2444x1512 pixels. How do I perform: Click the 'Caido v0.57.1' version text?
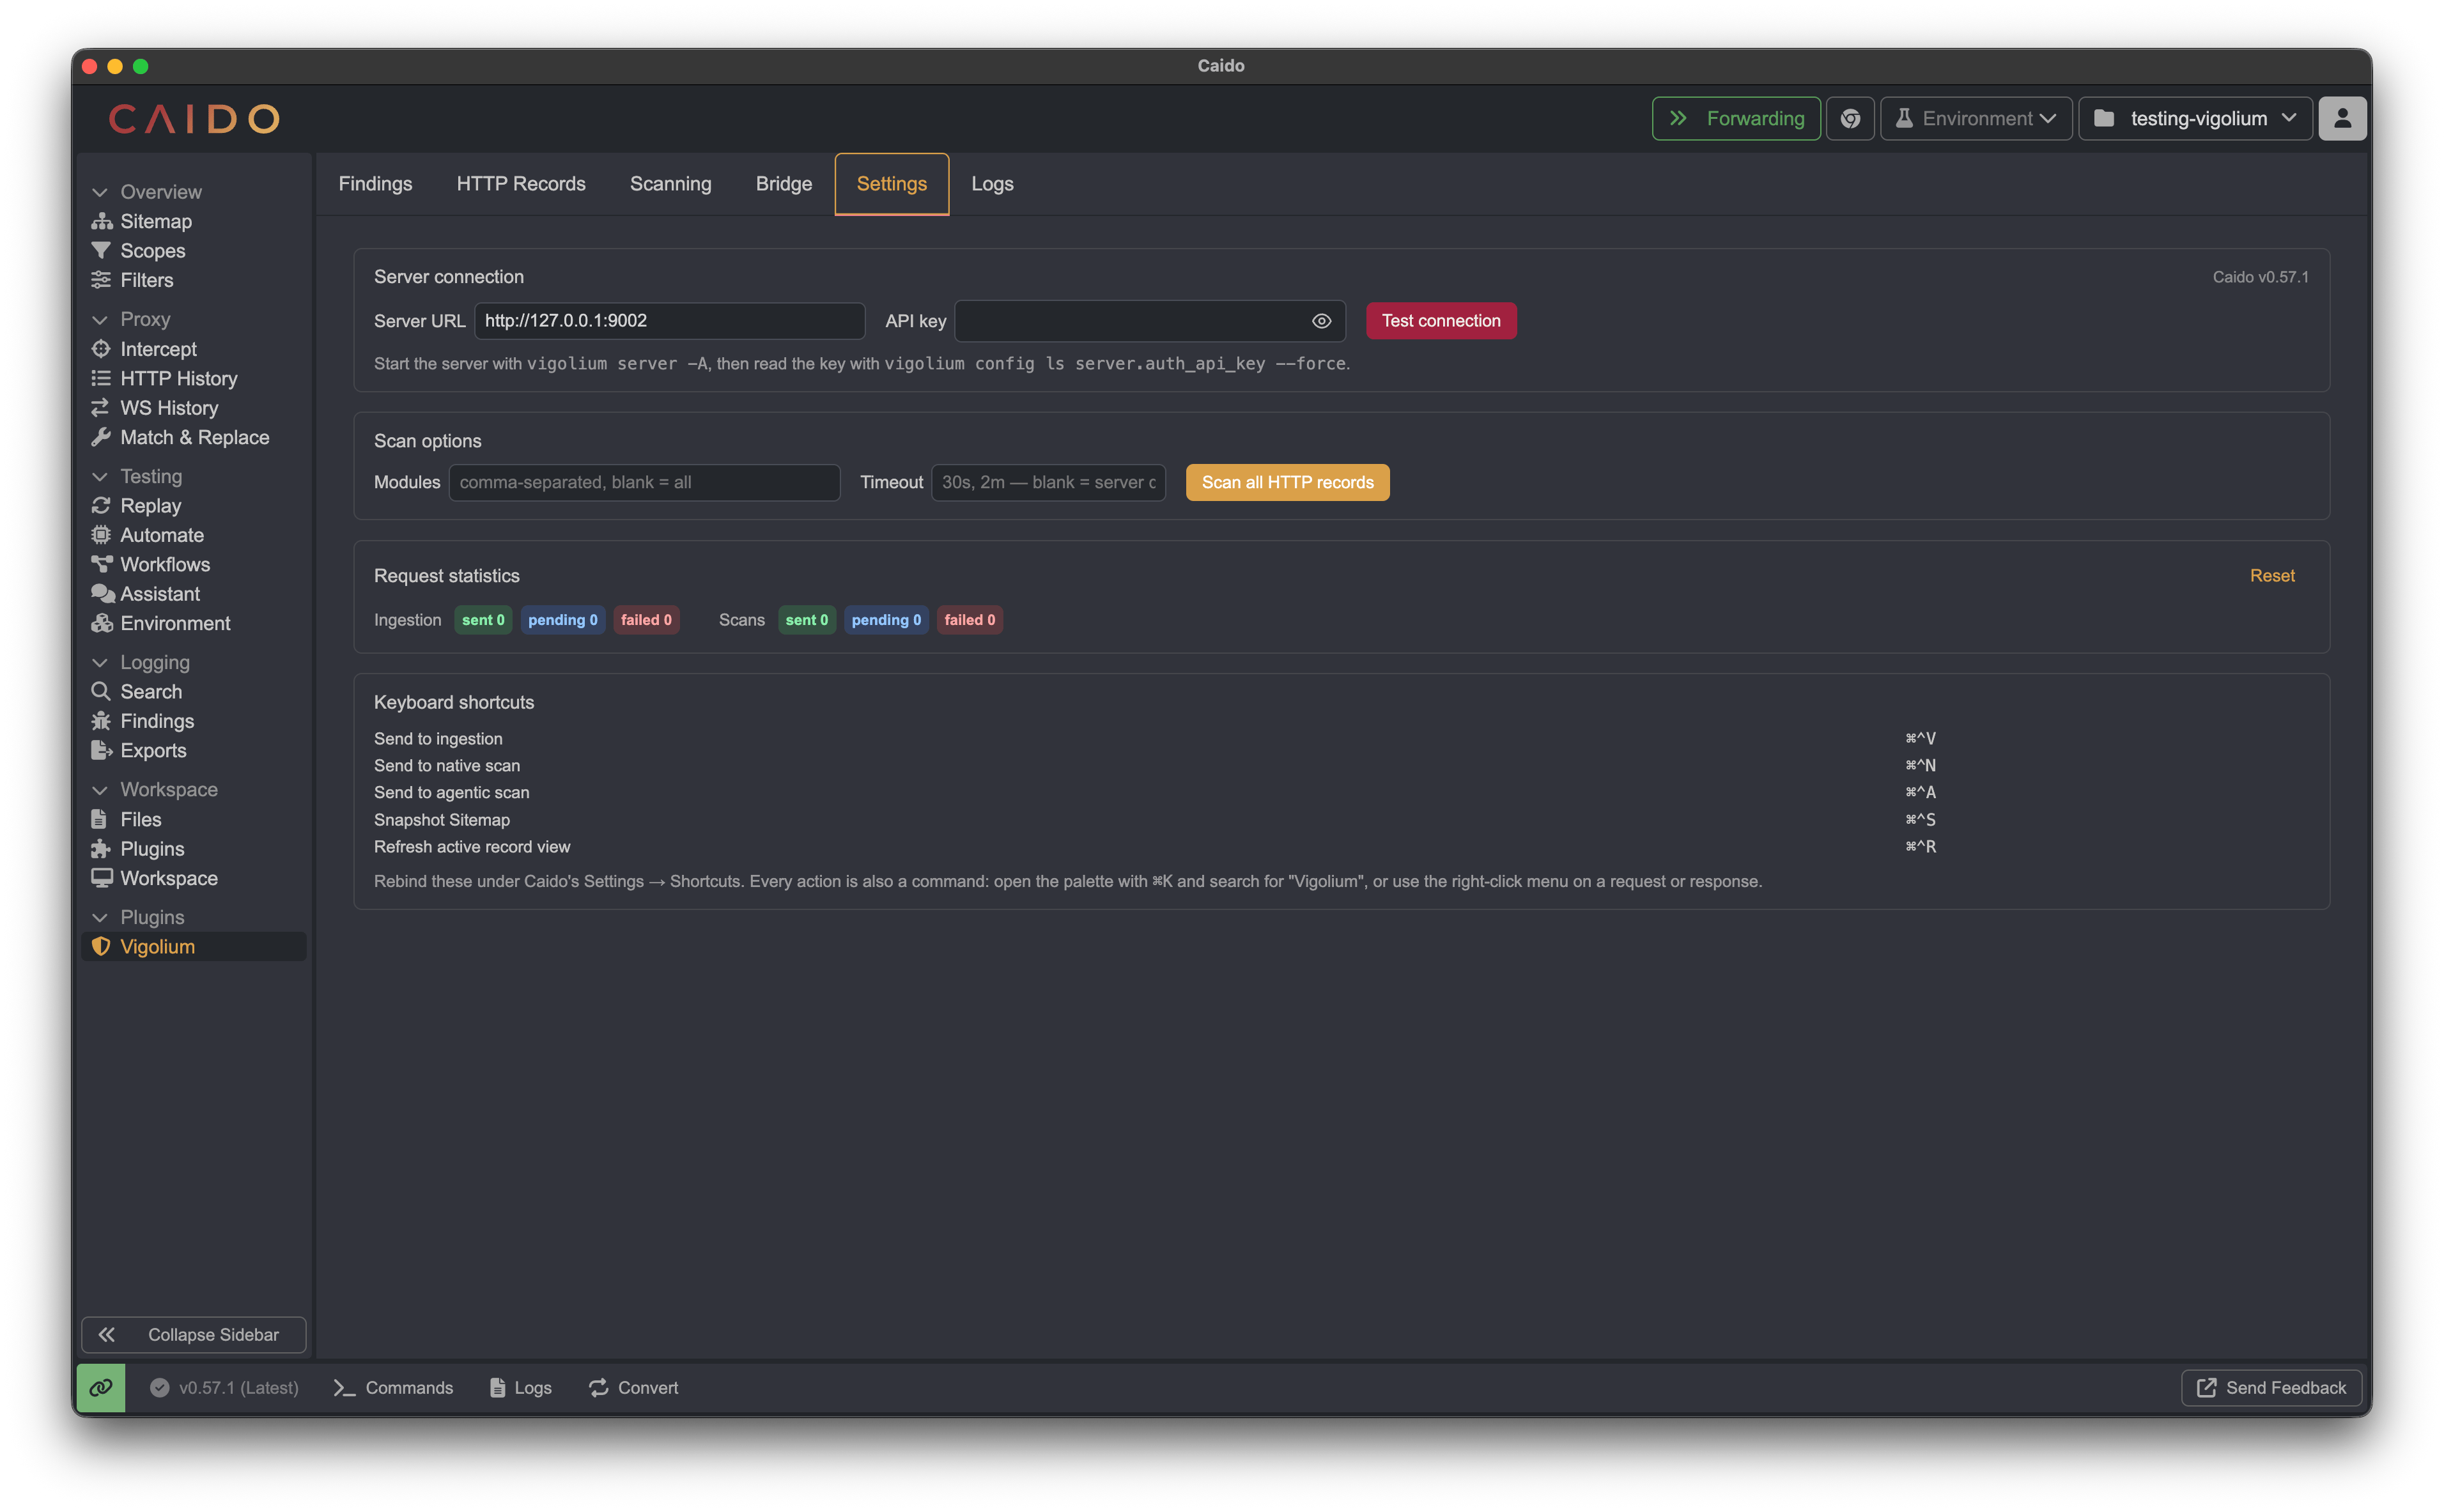[2260, 277]
